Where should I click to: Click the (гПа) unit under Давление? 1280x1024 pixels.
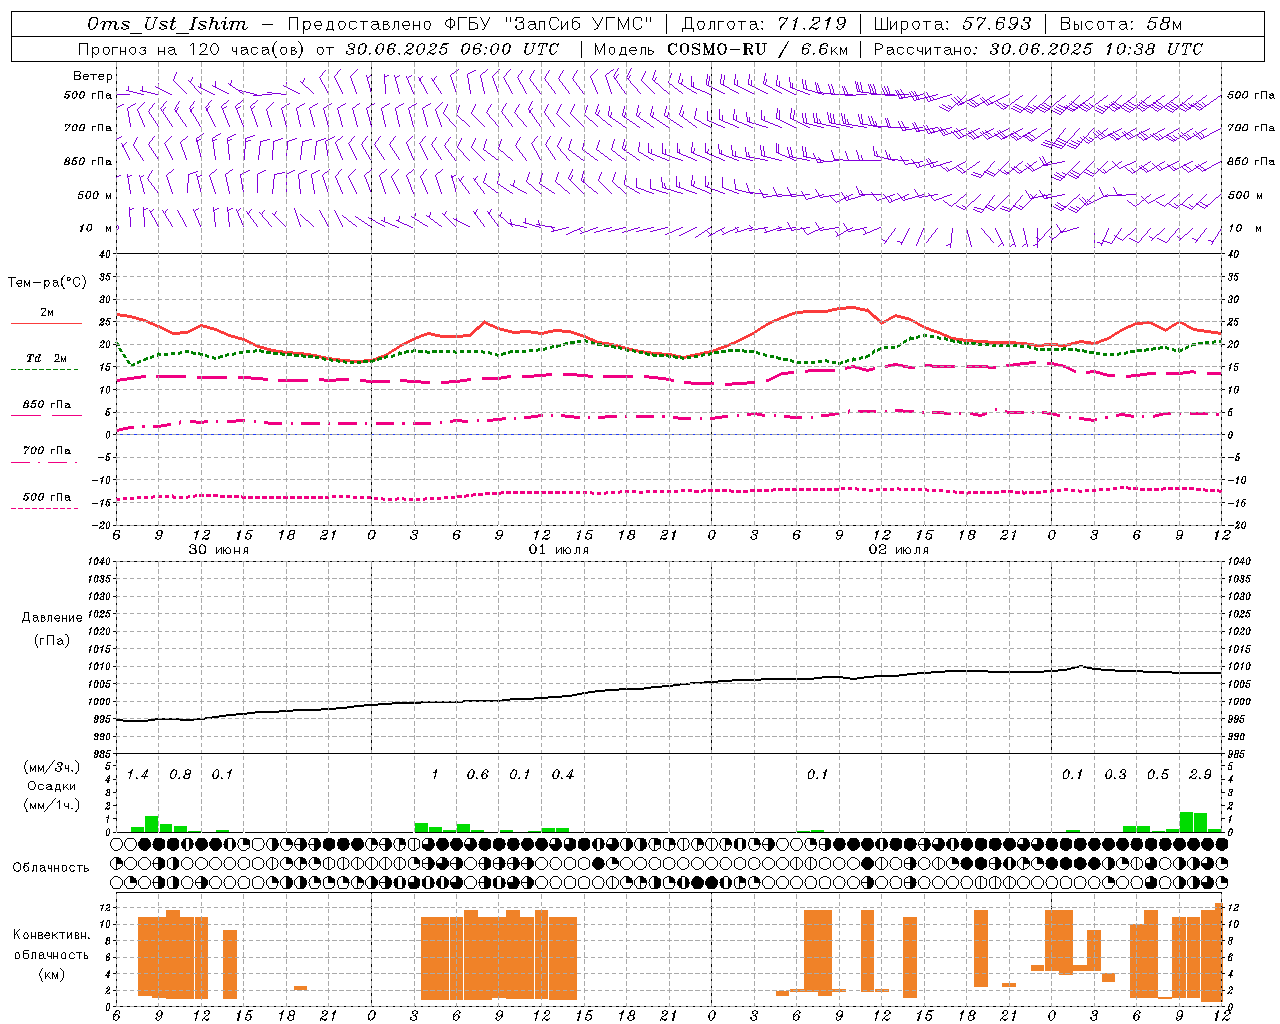tap(52, 640)
